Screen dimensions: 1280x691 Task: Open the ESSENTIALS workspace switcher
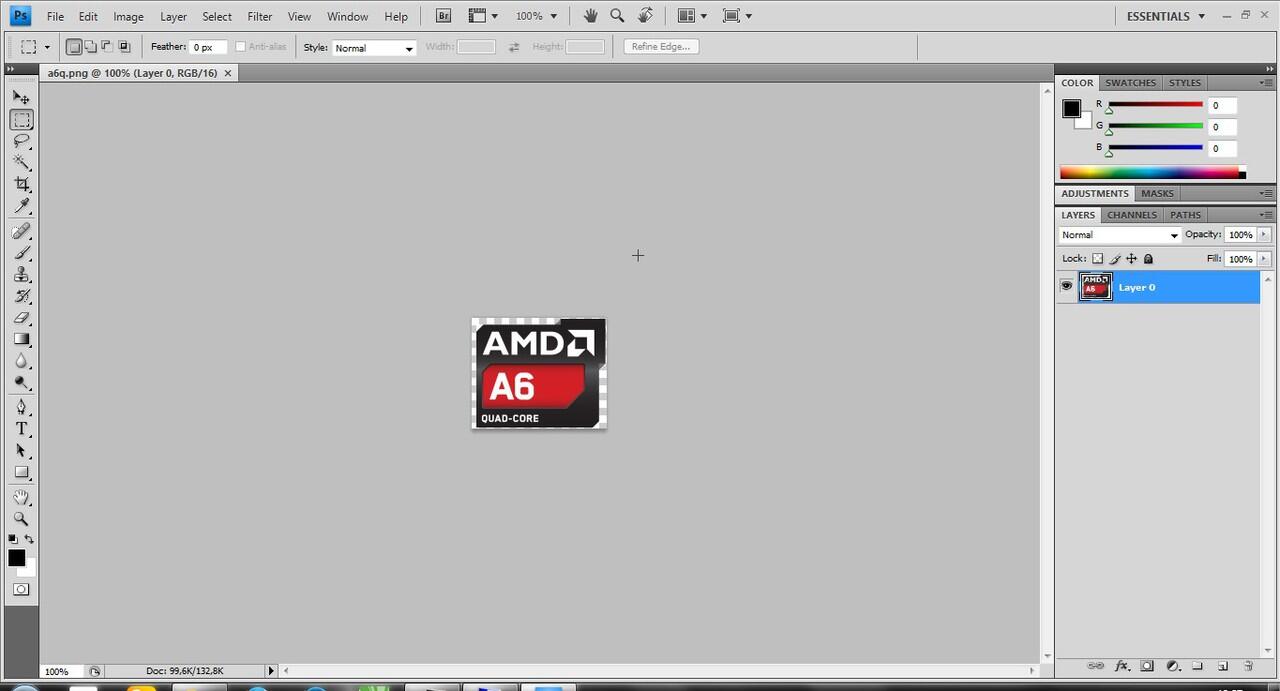(x=1165, y=16)
